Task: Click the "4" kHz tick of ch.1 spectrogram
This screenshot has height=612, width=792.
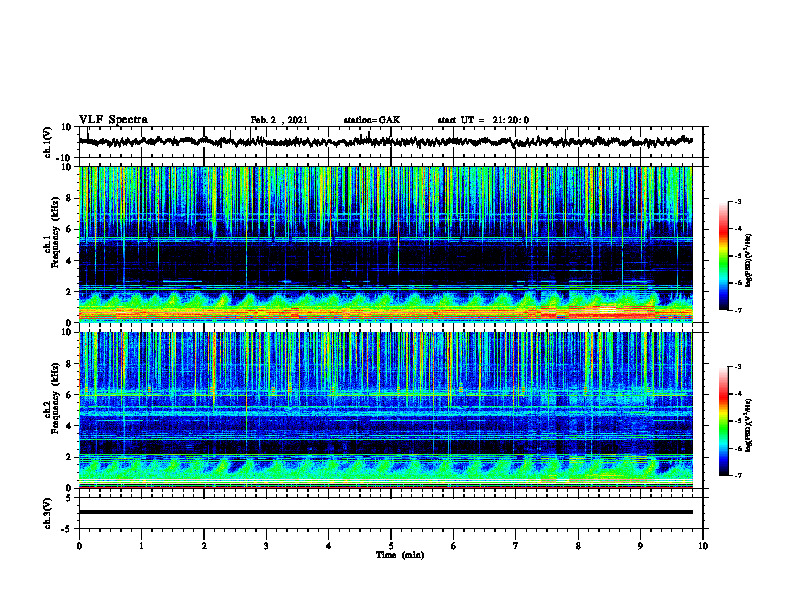Action: (x=69, y=261)
